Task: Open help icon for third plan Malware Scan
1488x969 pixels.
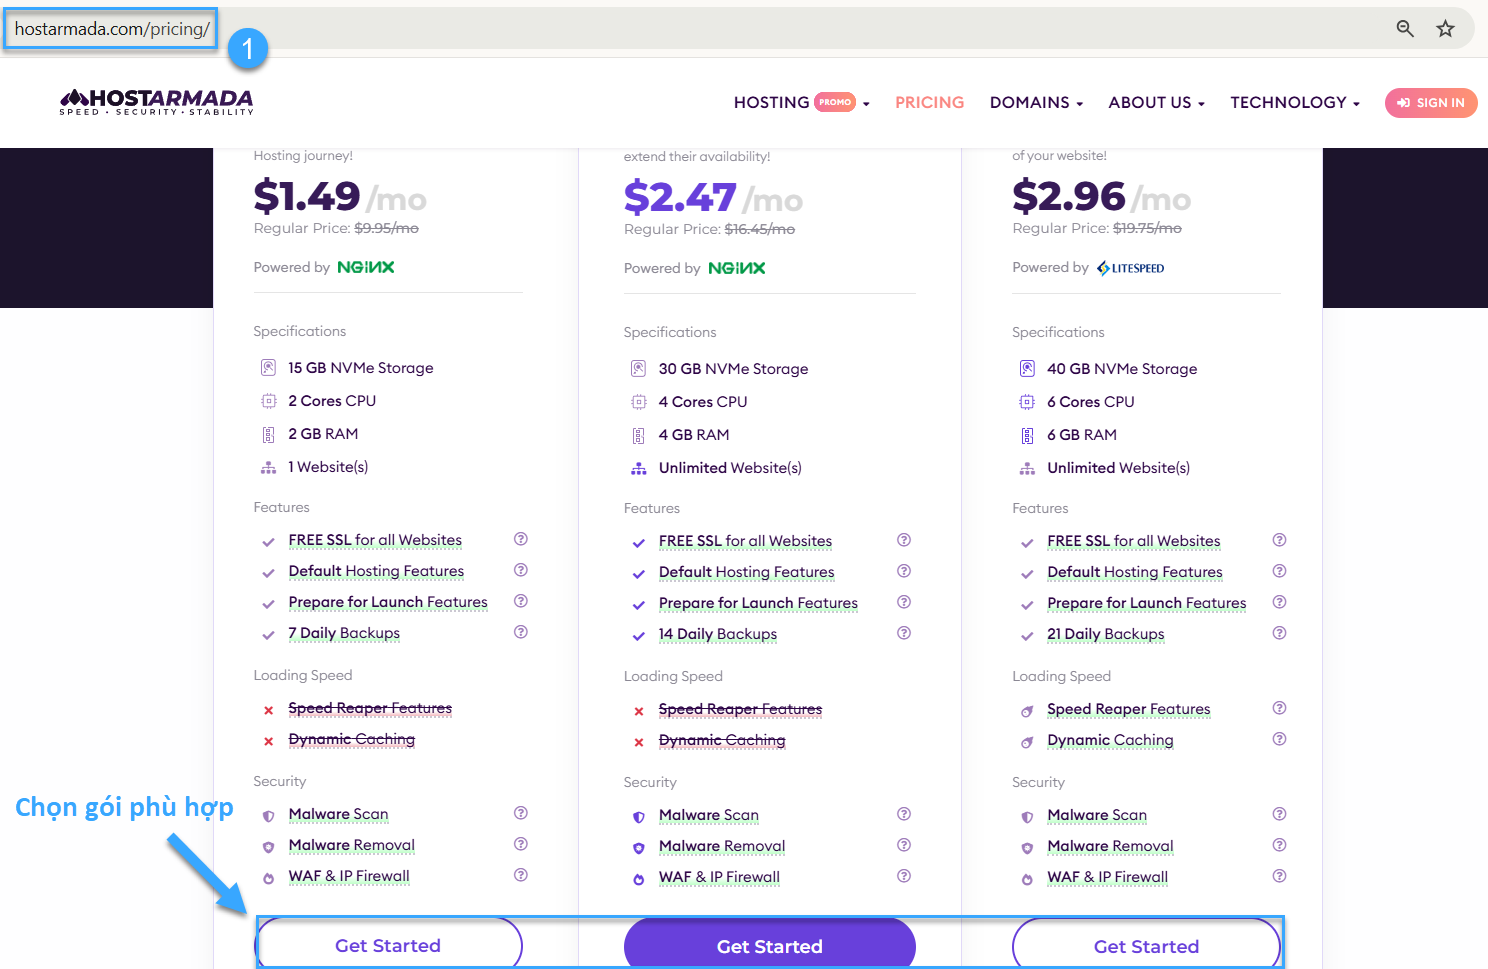Action: pos(1279,814)
